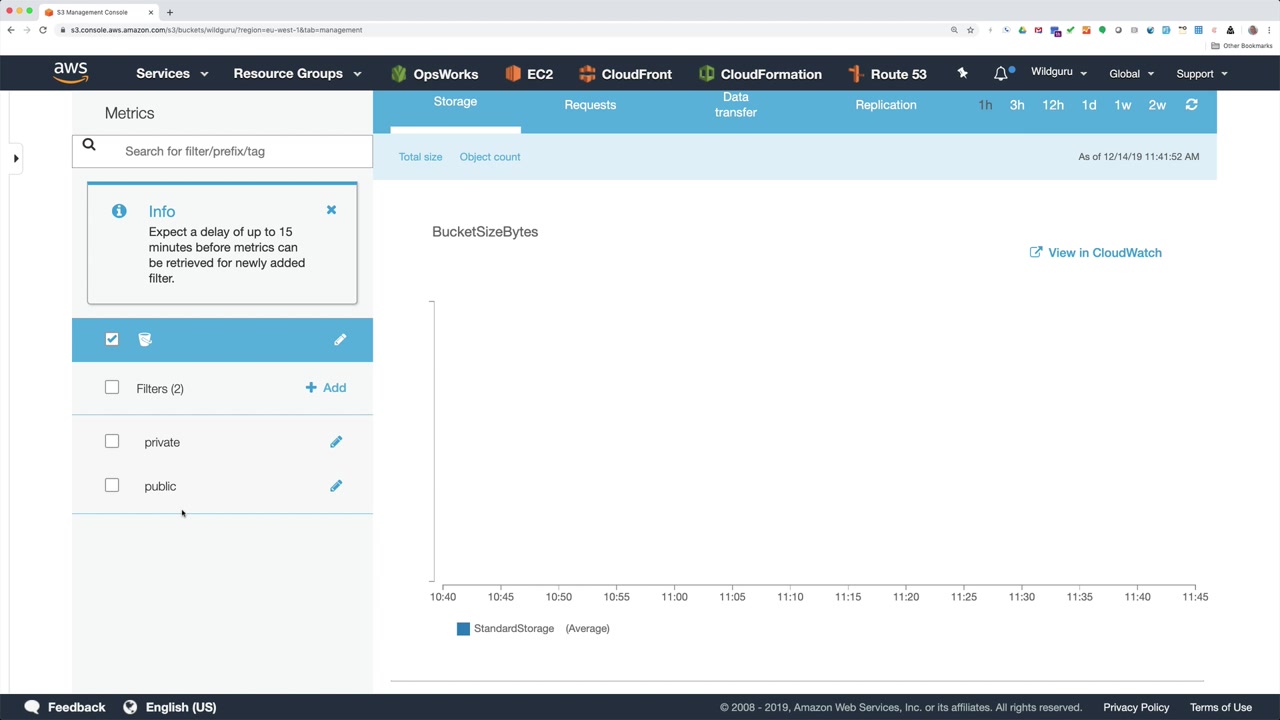Click the filter/prefix/tag search field
Image resolution: width=1280 pixels, height=720 pixels.
tap(222, 151)
